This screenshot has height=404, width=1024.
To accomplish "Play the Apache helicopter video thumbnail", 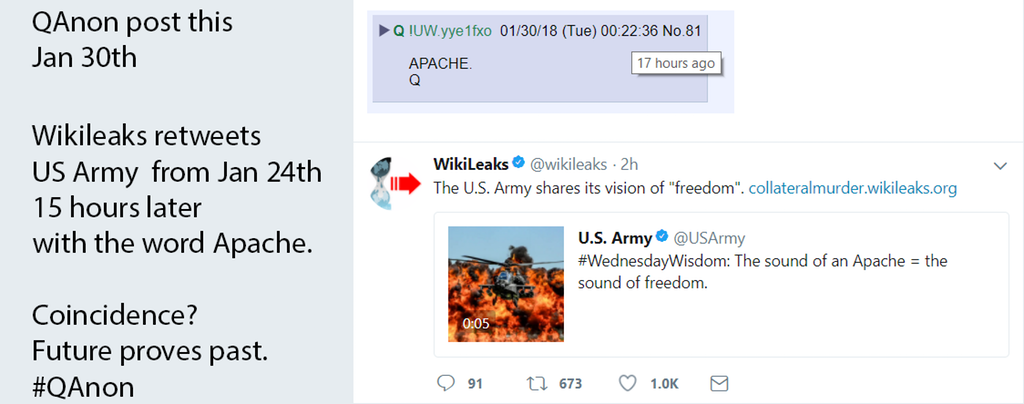I will tap(504, 281).
